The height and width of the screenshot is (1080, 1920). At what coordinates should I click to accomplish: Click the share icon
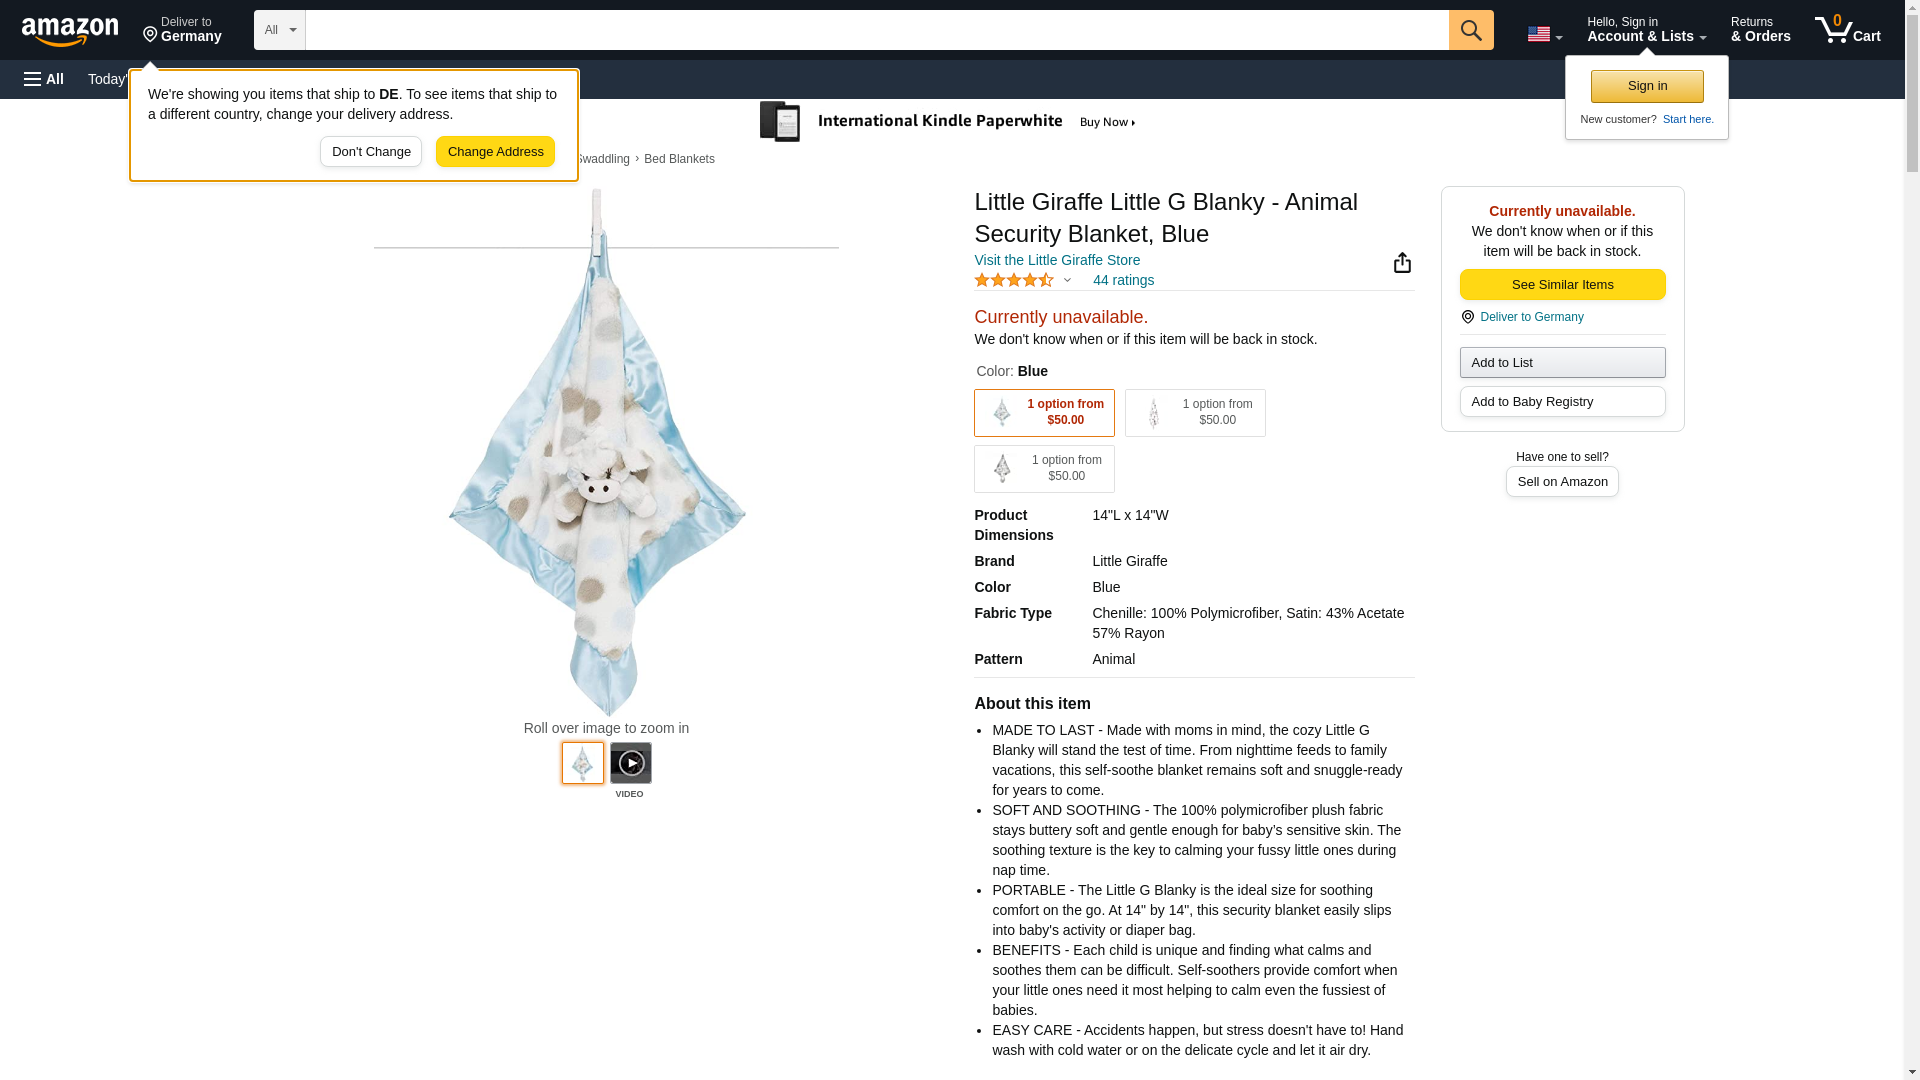(1402, 263)
